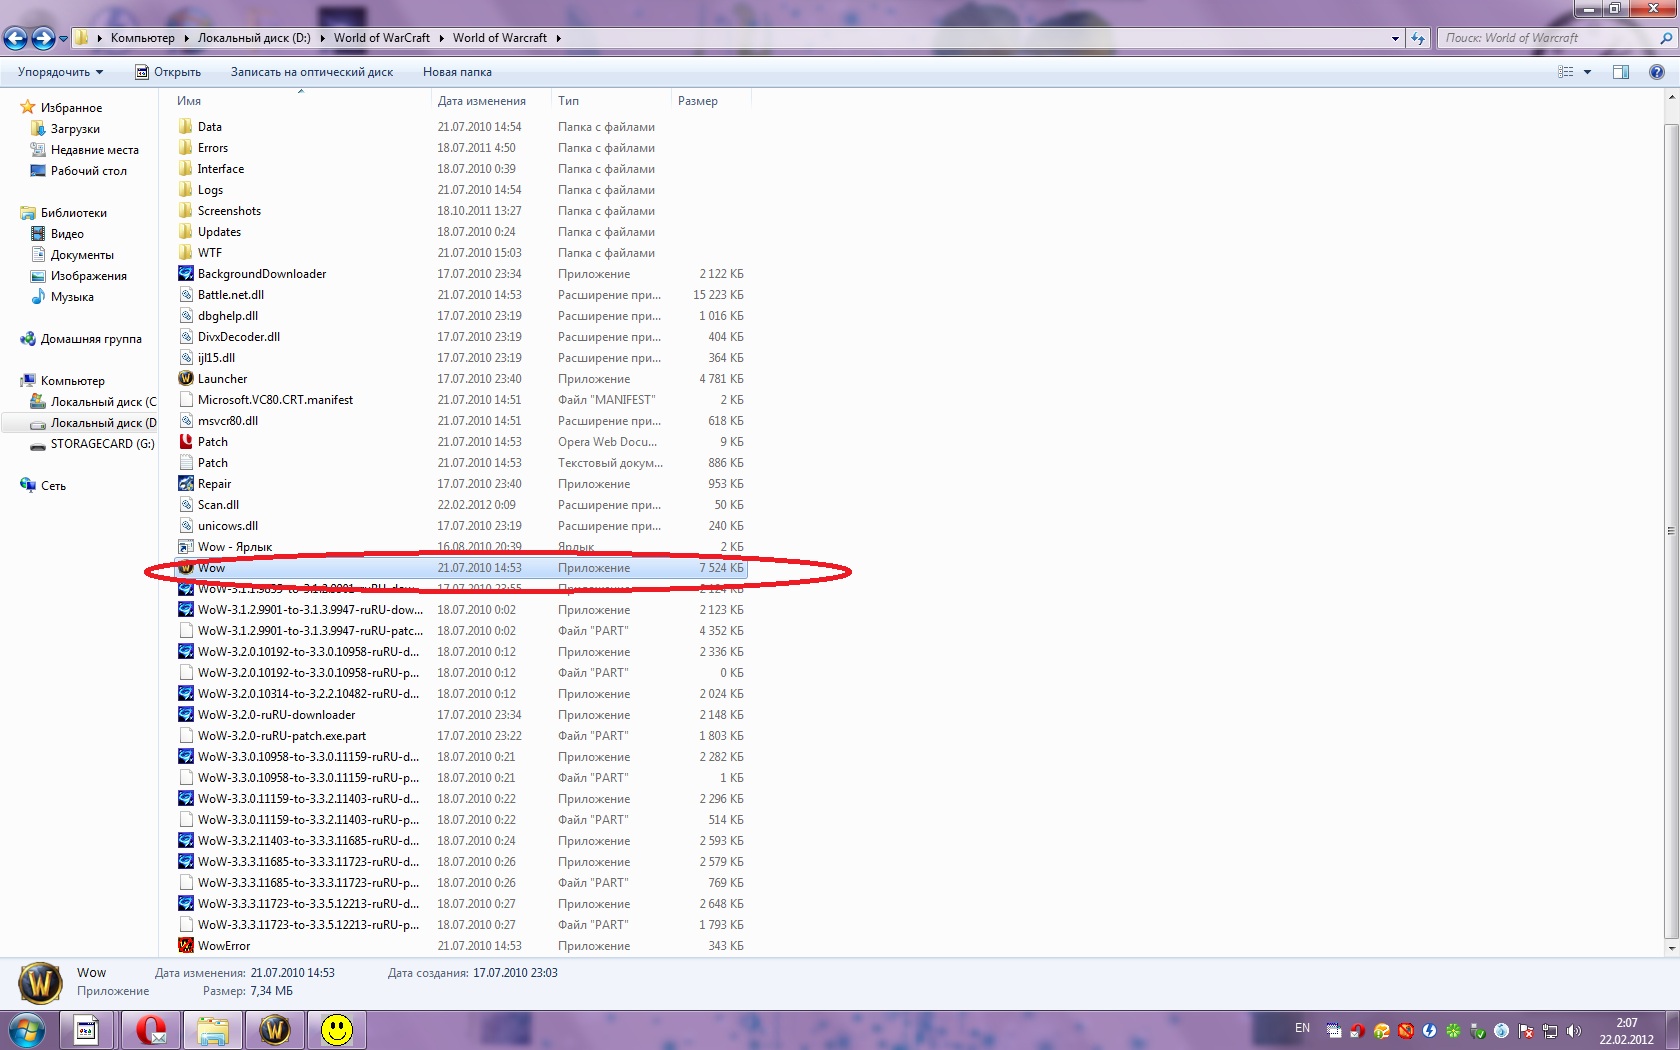This screenshot has height=1050, width=1680.
Task: Open the Opera taskbar button
Action: (151, 1030)
